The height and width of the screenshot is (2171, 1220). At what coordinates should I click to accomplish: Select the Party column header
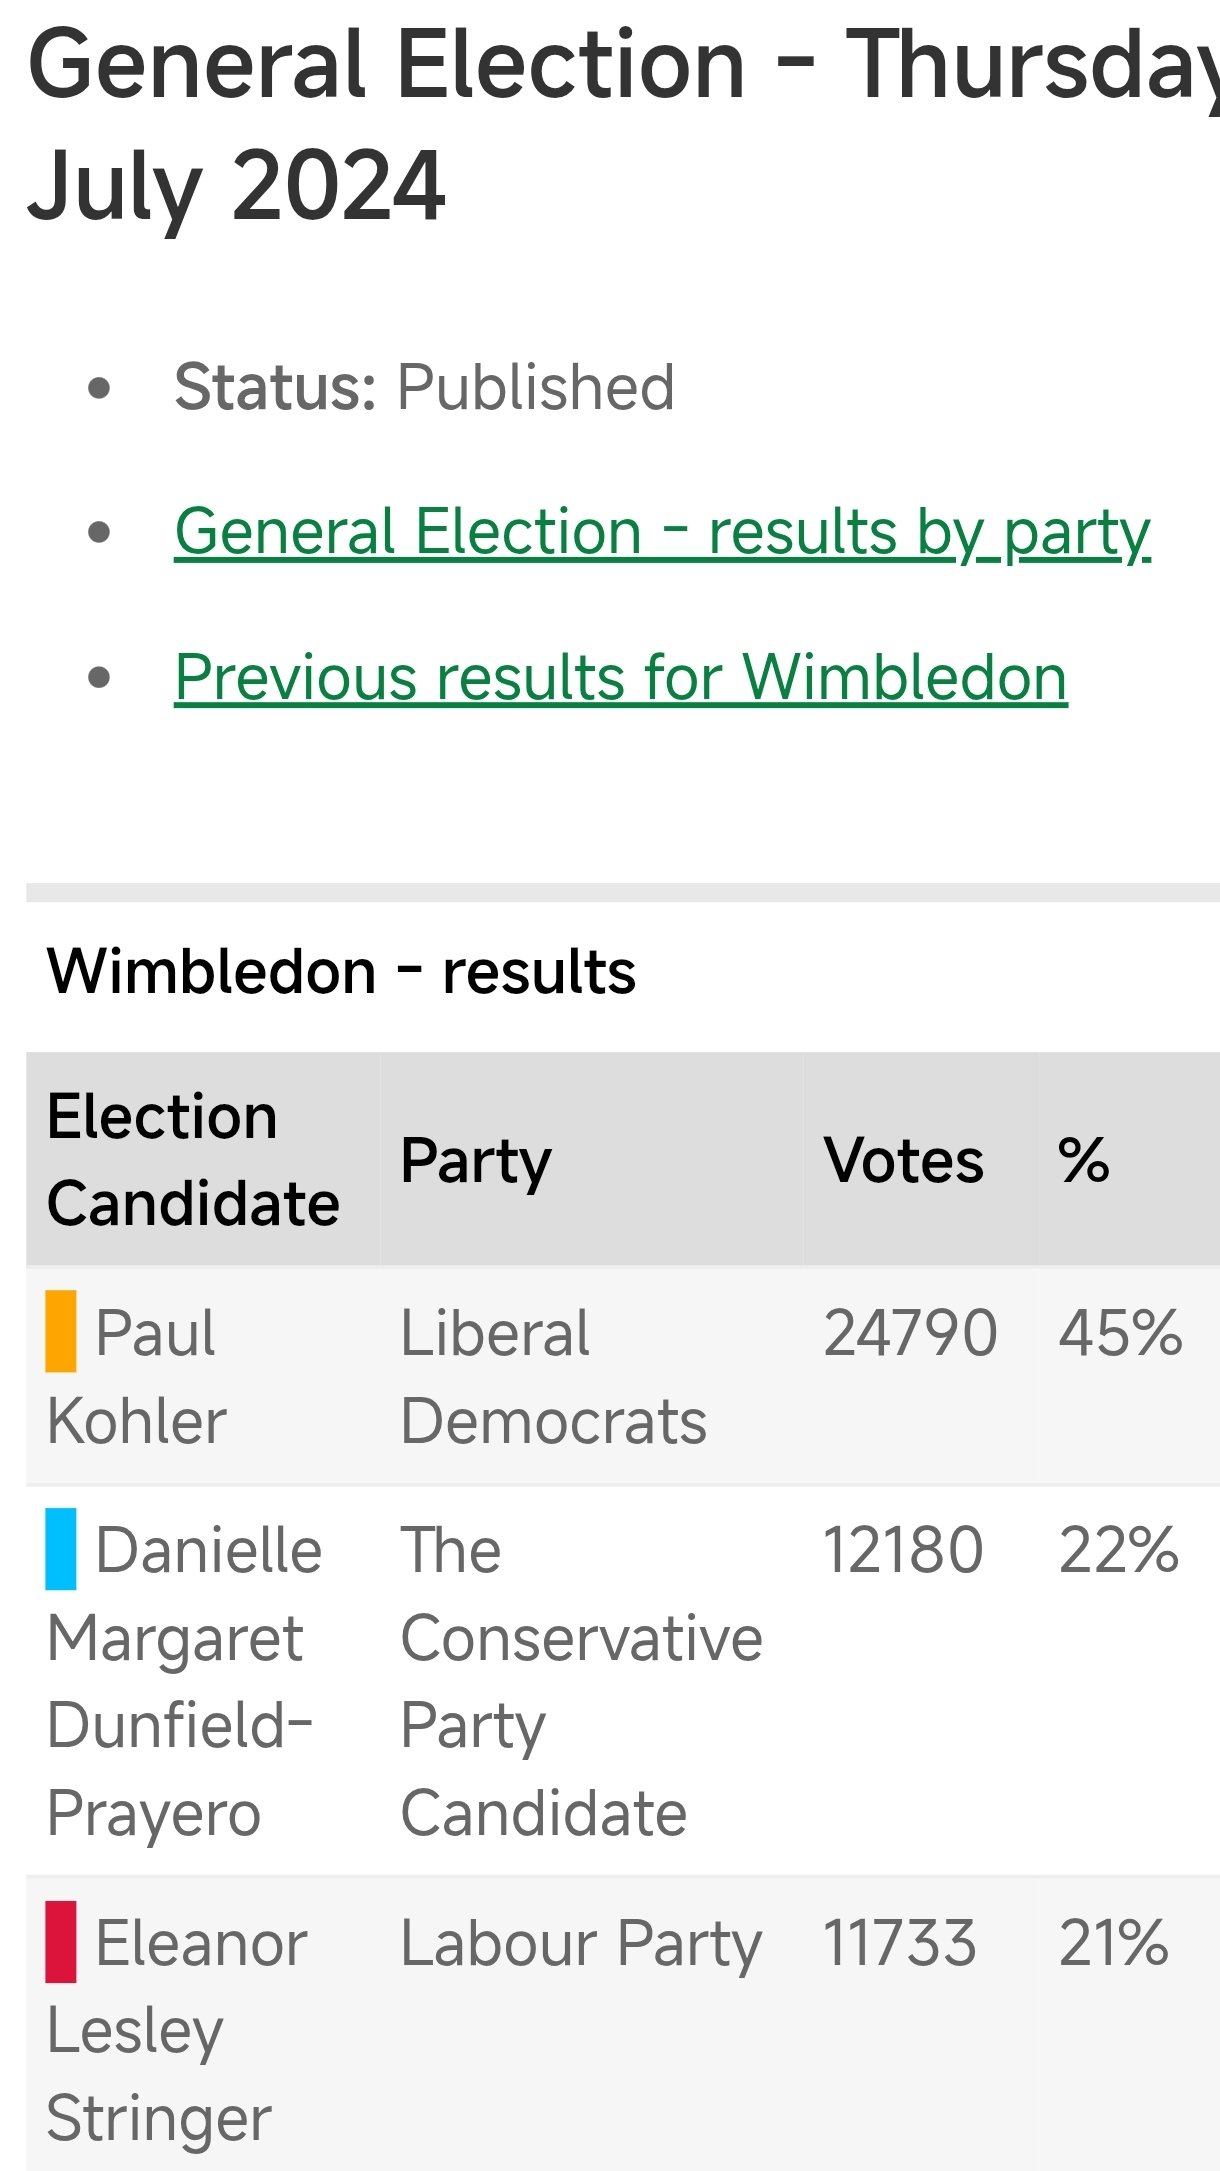tap(476, 1161)
